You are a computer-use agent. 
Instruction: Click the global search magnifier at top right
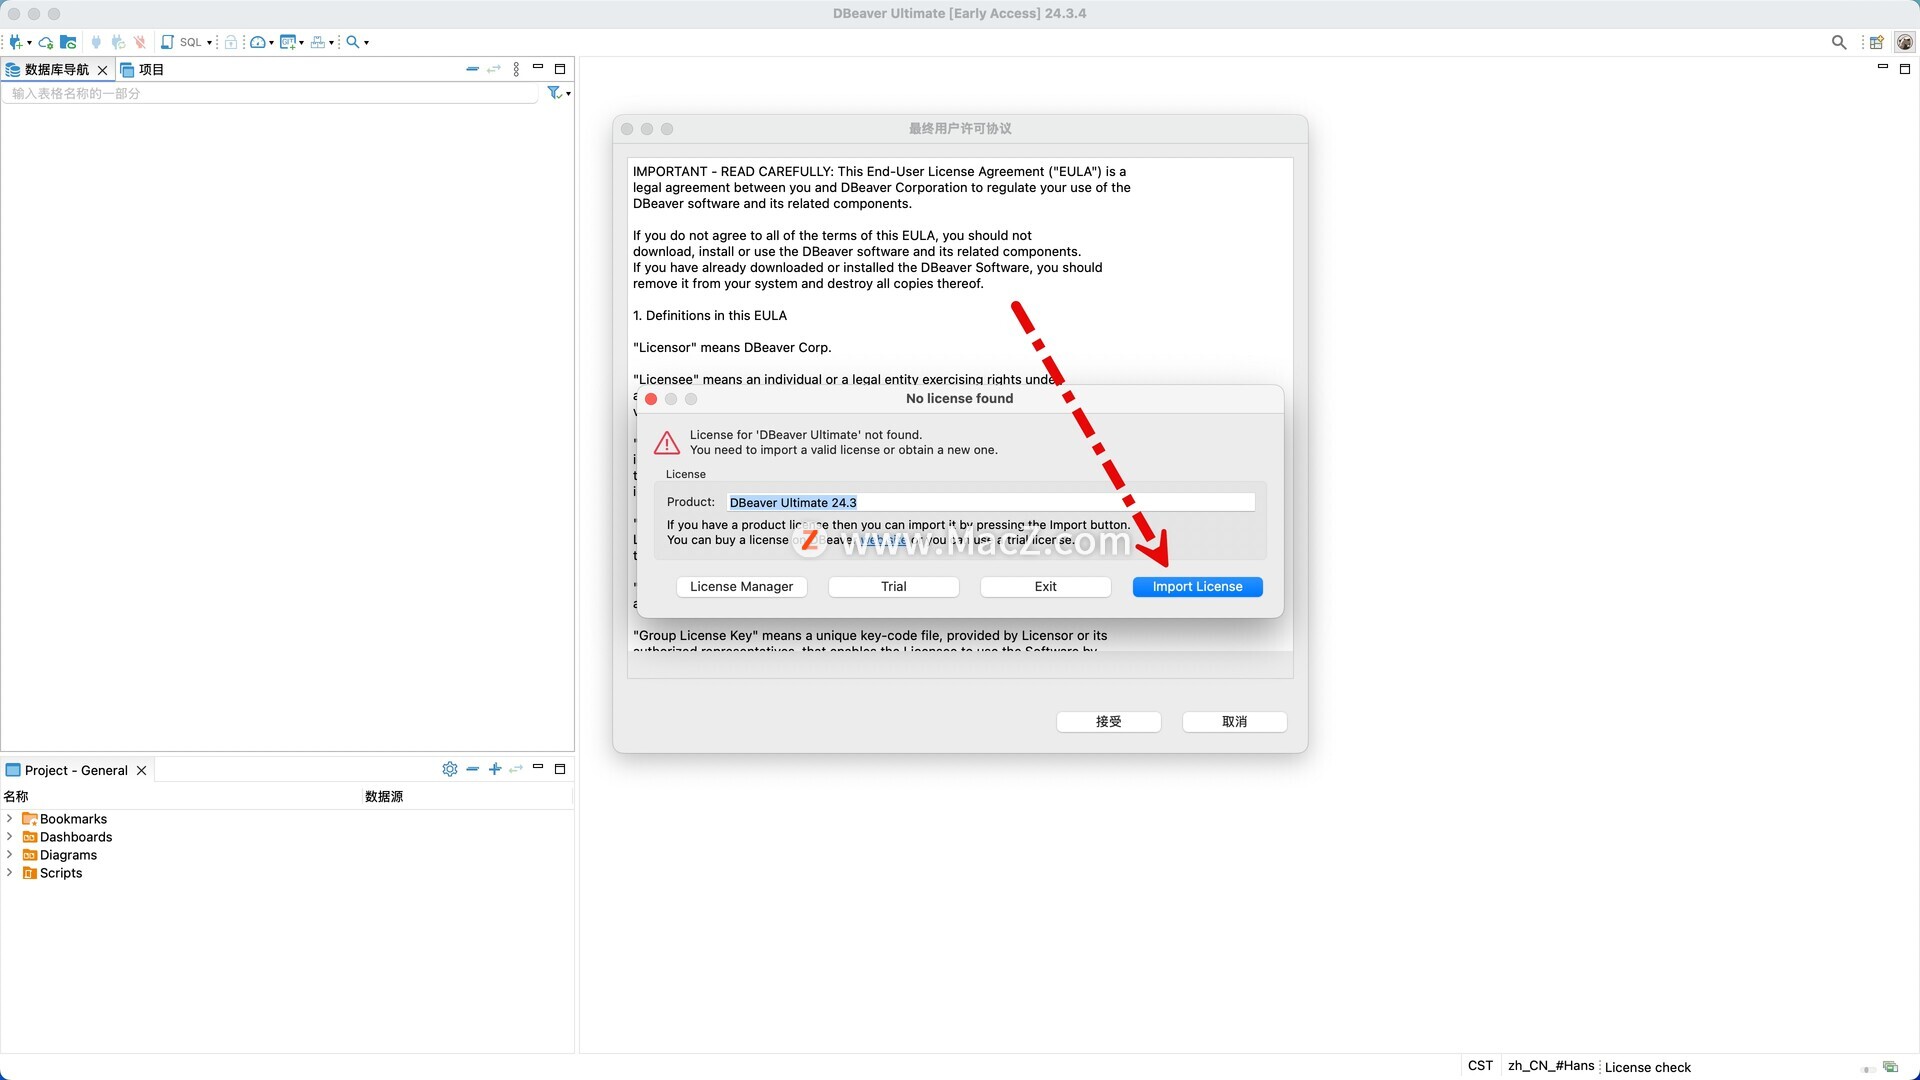[1839, 42]
